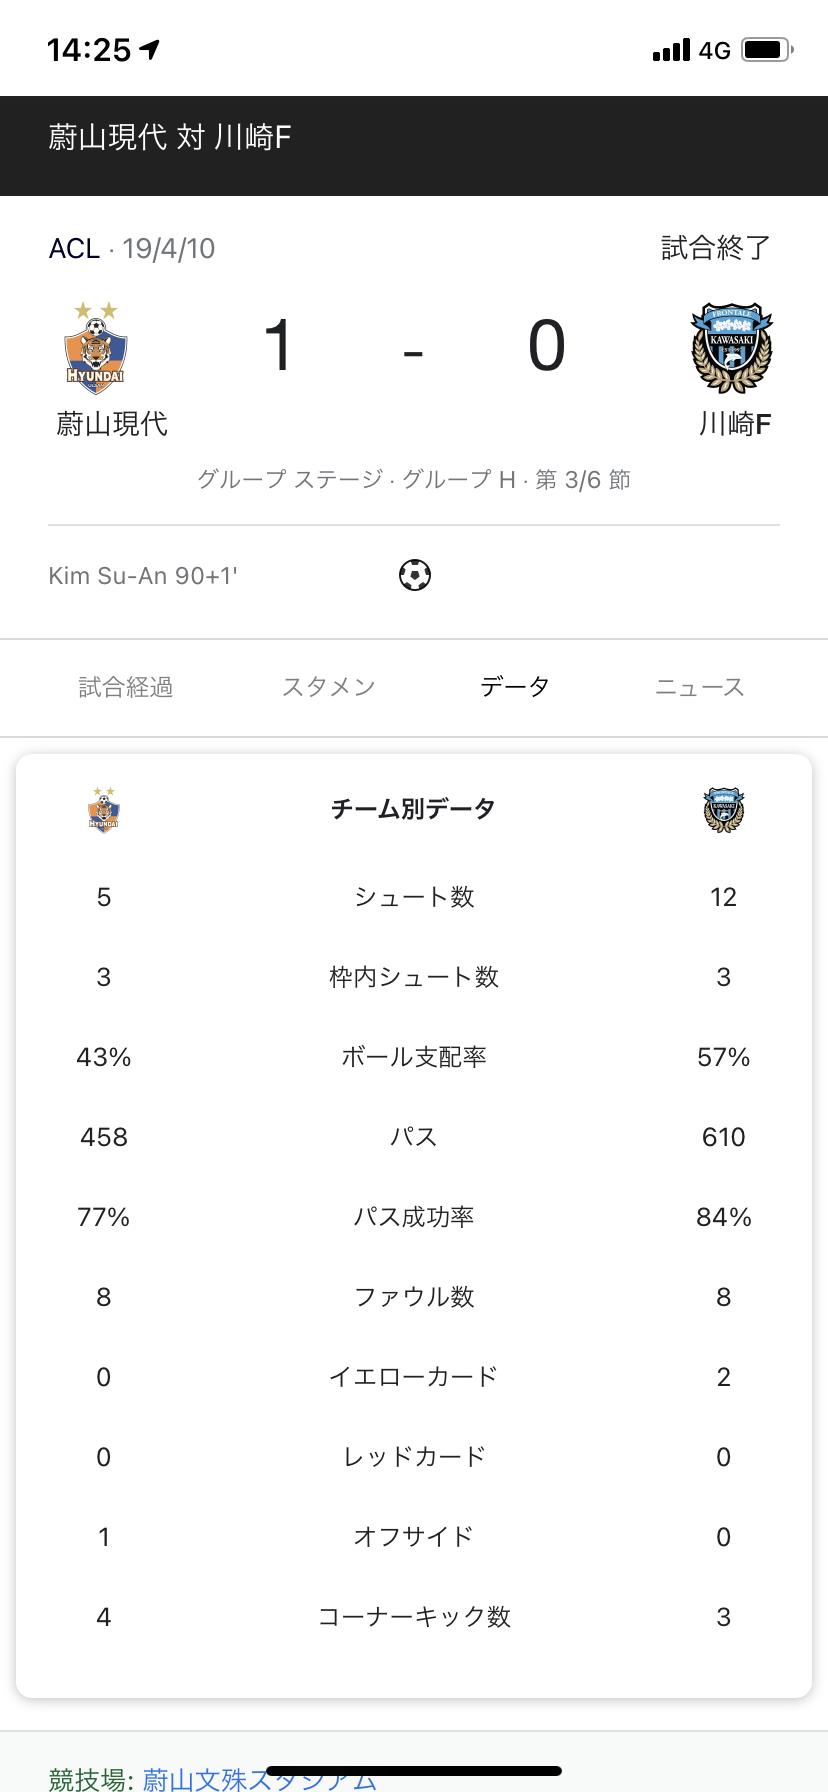Open the ニュース tab
This screenshot has width=828, height=1792.
tap(700, 687)
